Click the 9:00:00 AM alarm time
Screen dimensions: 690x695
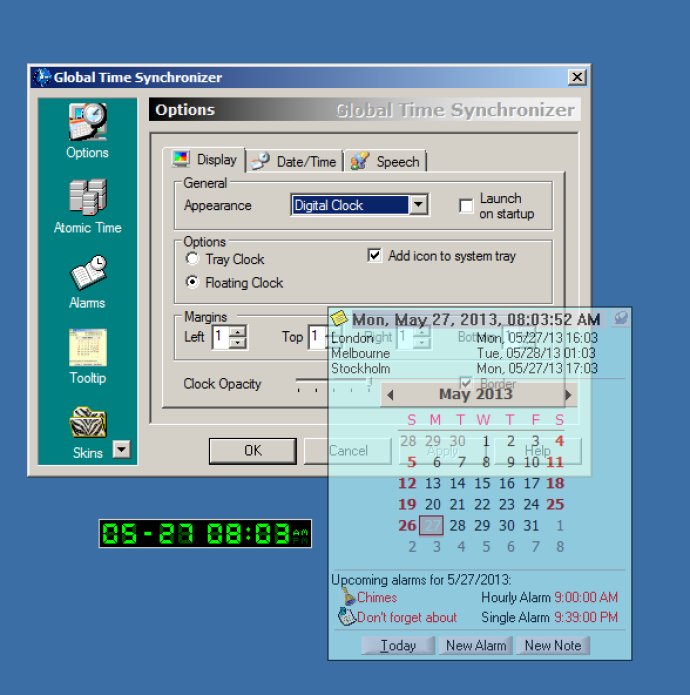point(586,597)
